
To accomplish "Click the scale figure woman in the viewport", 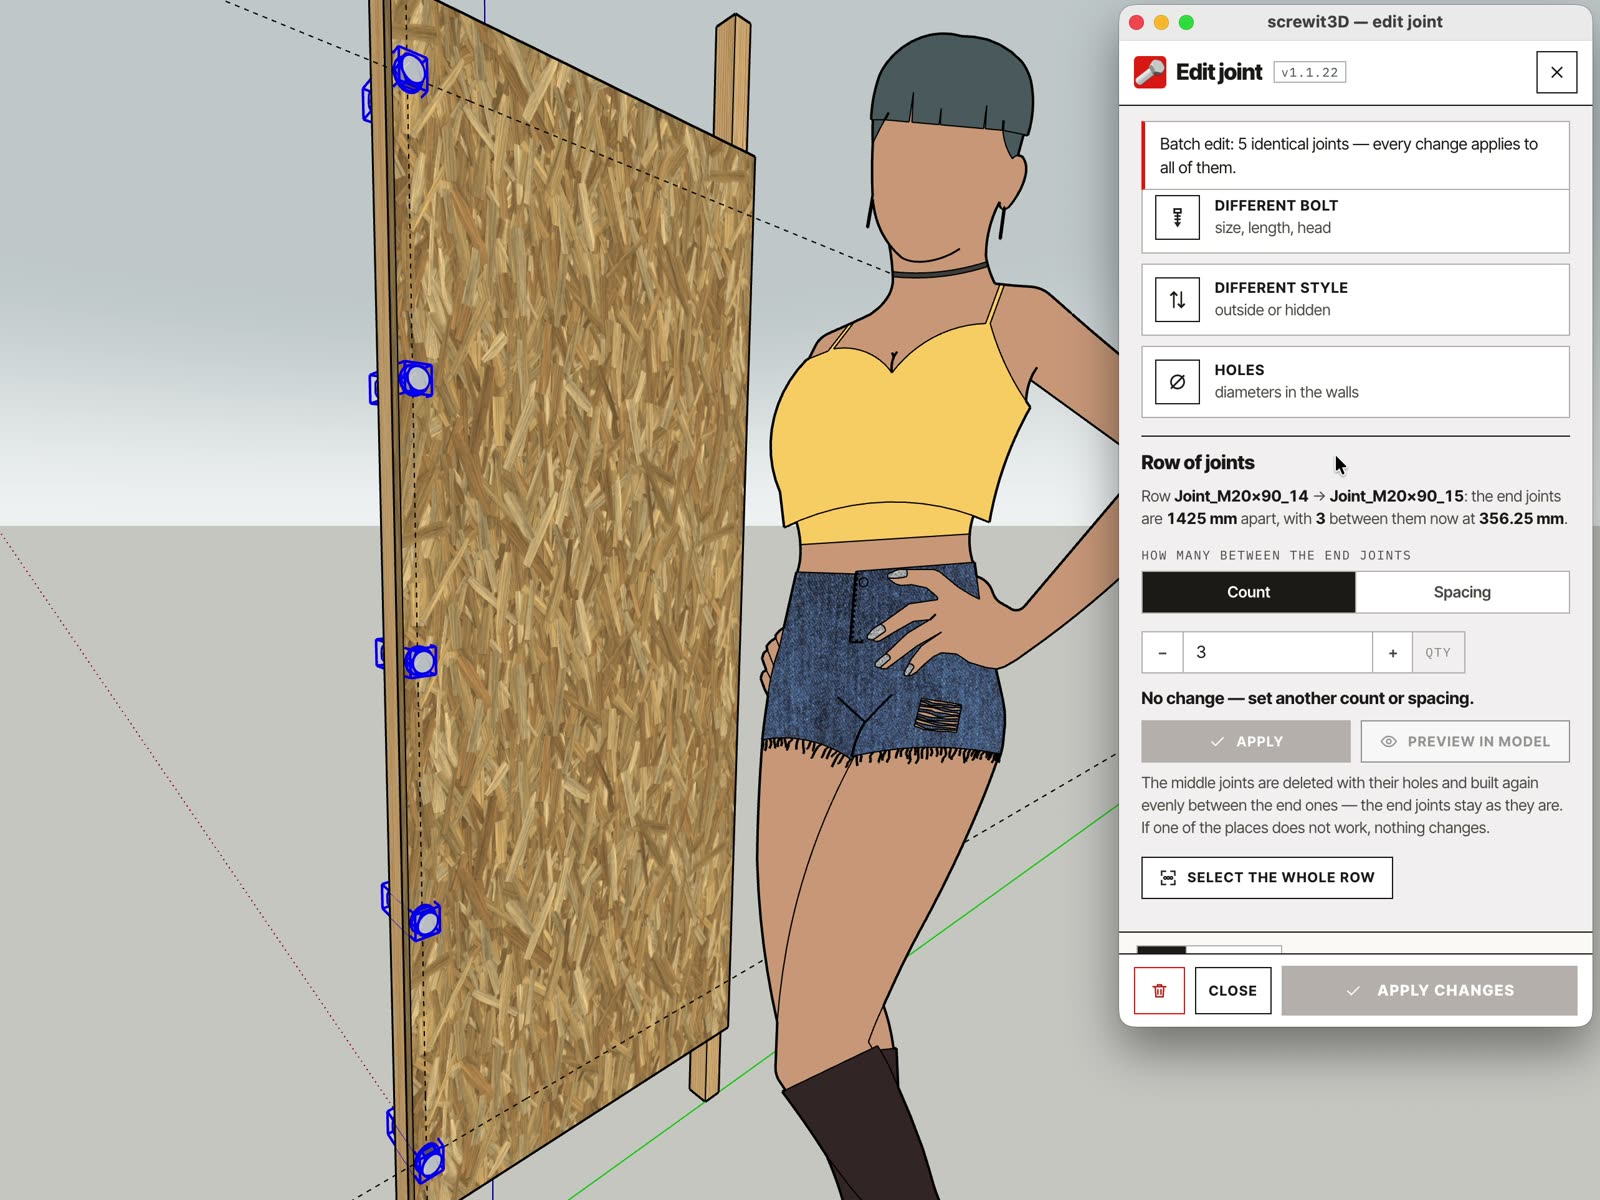I will pos(900,600).
